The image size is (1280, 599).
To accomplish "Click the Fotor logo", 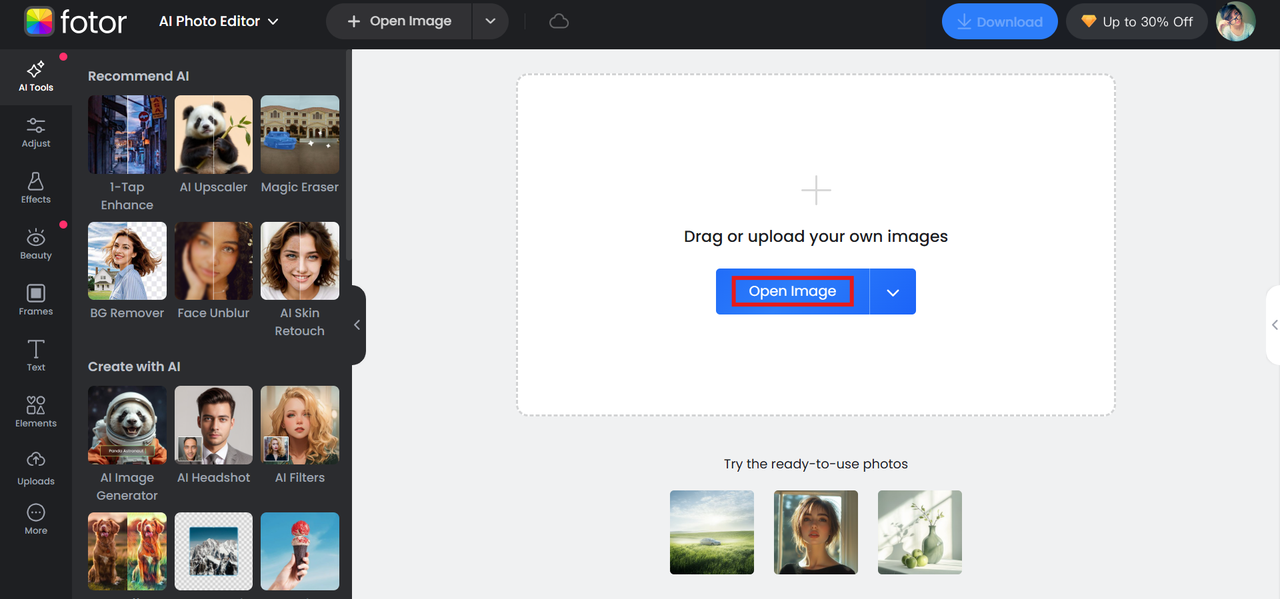I will pos(76,21).
